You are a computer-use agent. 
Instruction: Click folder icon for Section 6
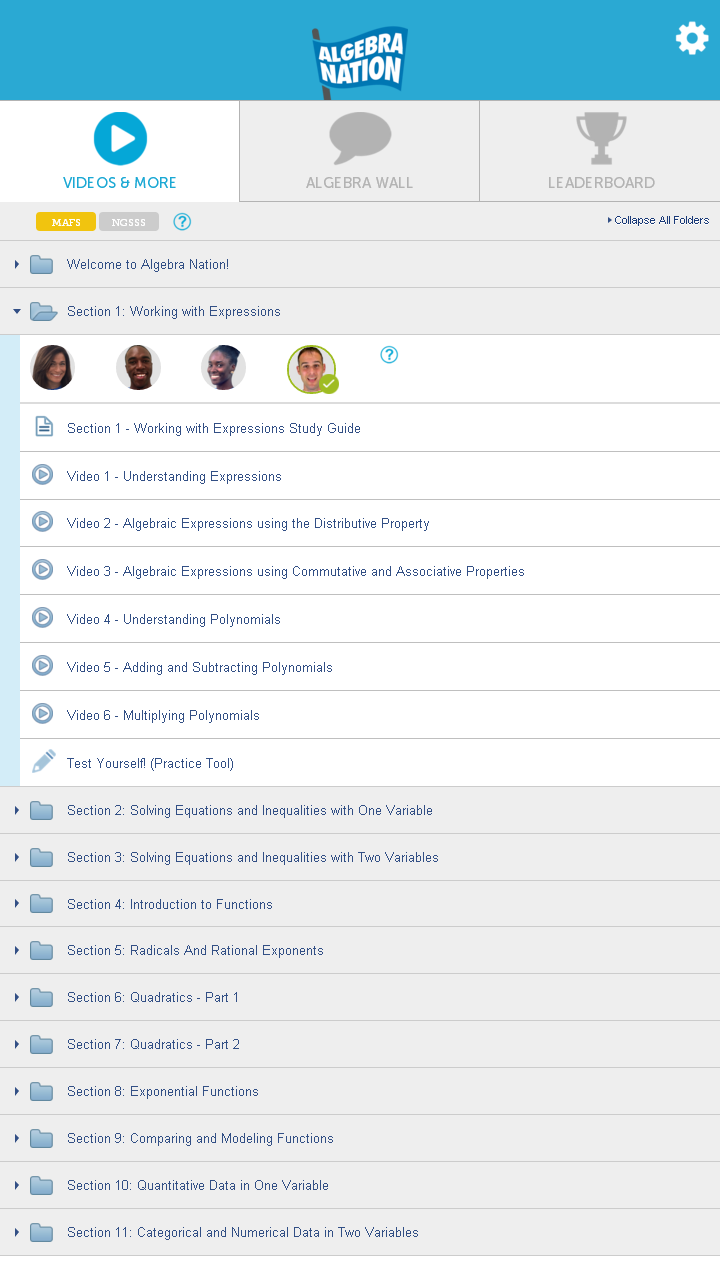click(41, 997)
